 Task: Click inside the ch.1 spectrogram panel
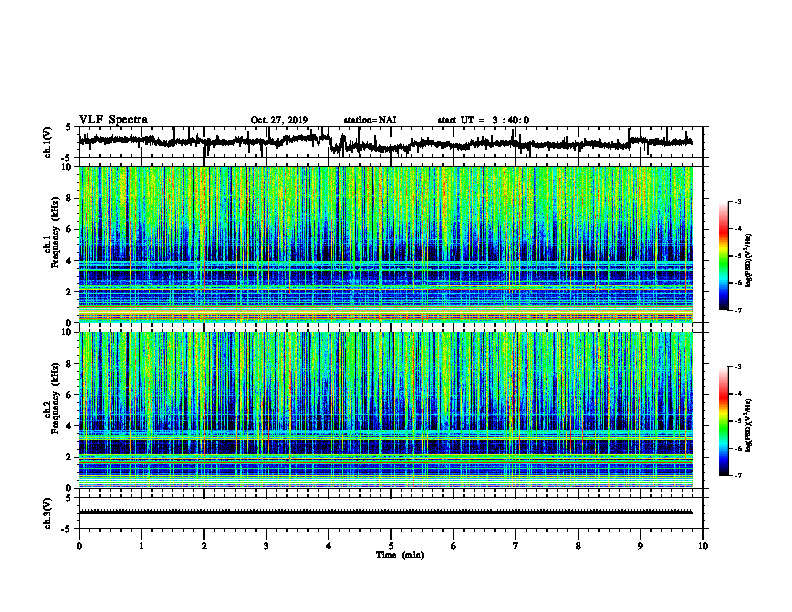coord(386,244)
